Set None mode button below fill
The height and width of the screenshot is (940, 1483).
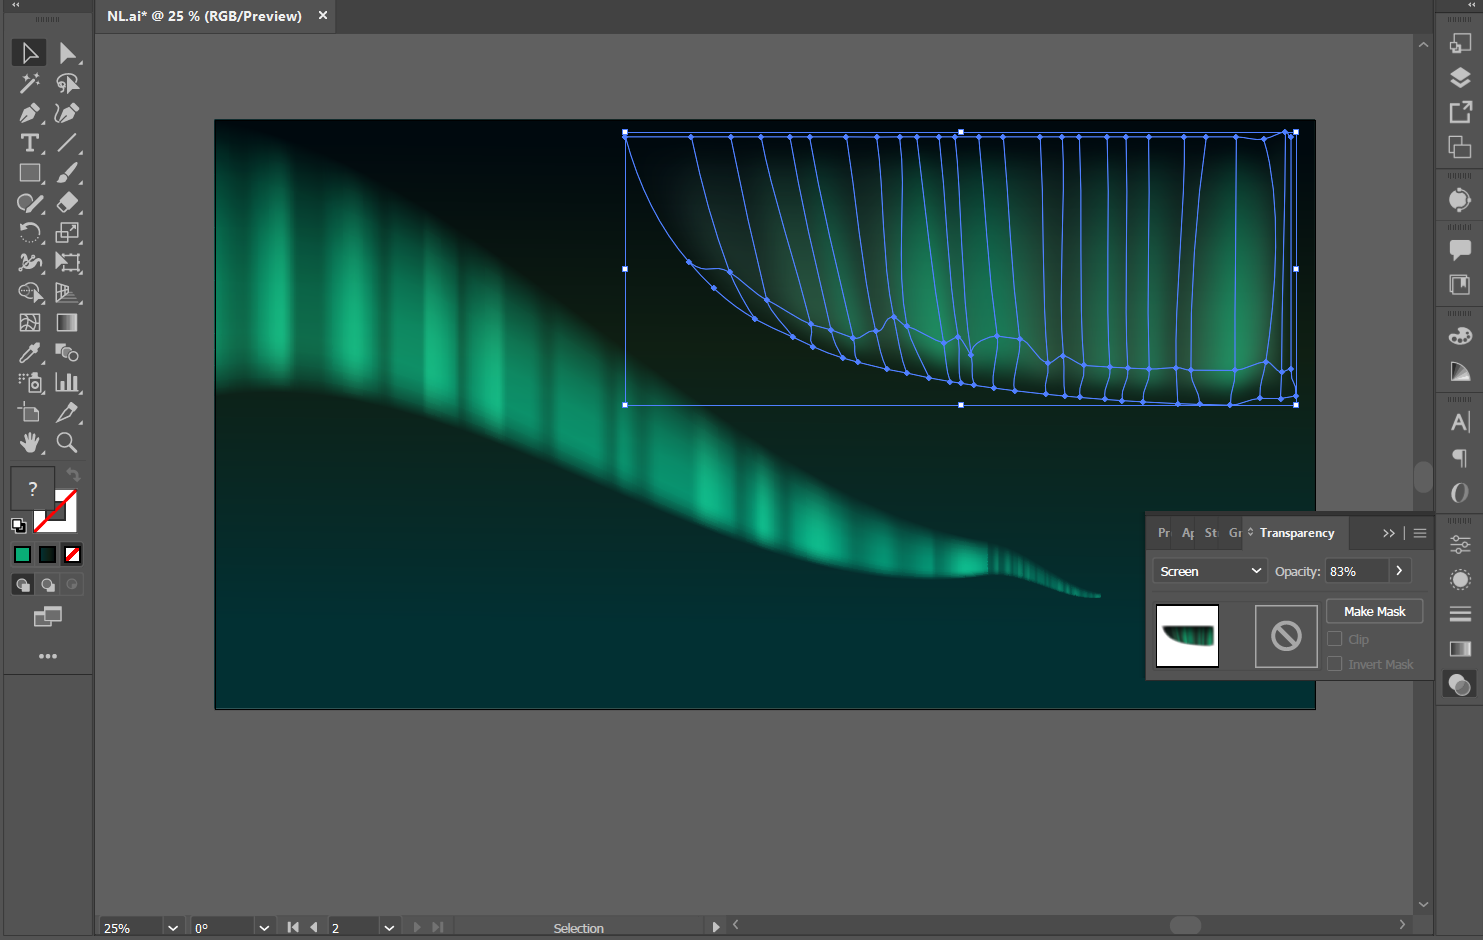pos(72,554)
